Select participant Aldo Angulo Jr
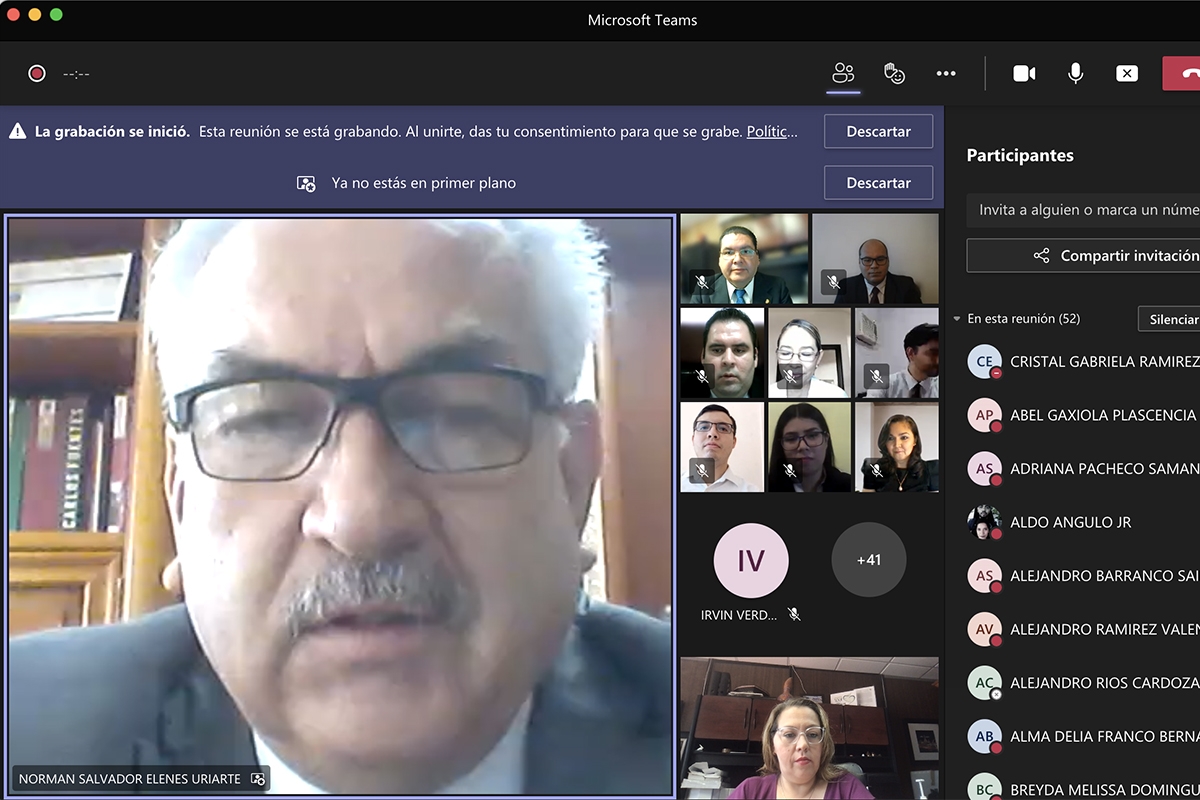This screenshot has height=800, width=1200. (1083, 522)
